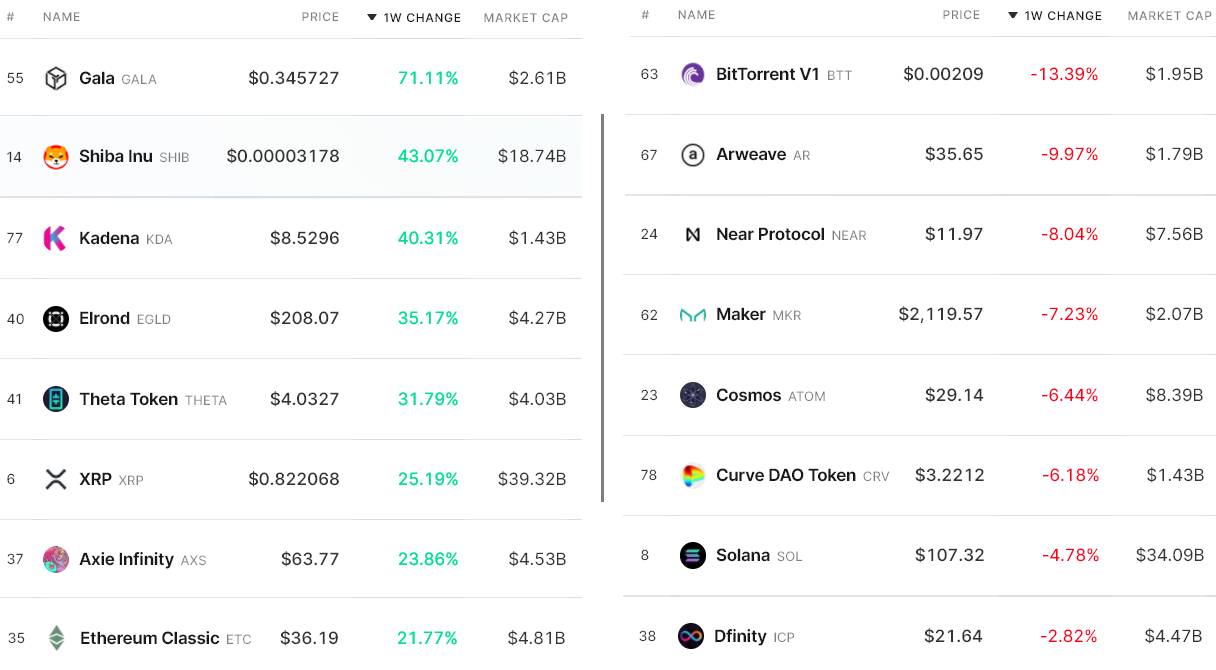Click the Theta Token icon

point(56,399)
